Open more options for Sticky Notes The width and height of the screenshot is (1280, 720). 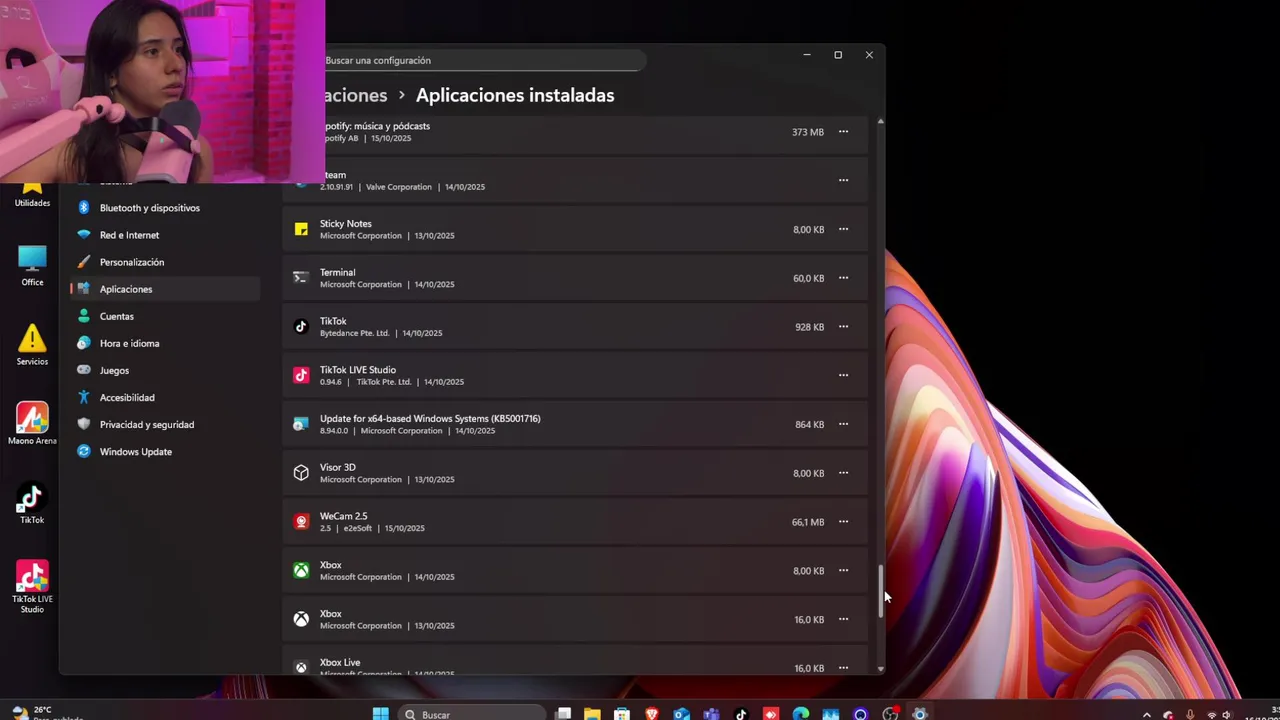[x=843, y=229]
